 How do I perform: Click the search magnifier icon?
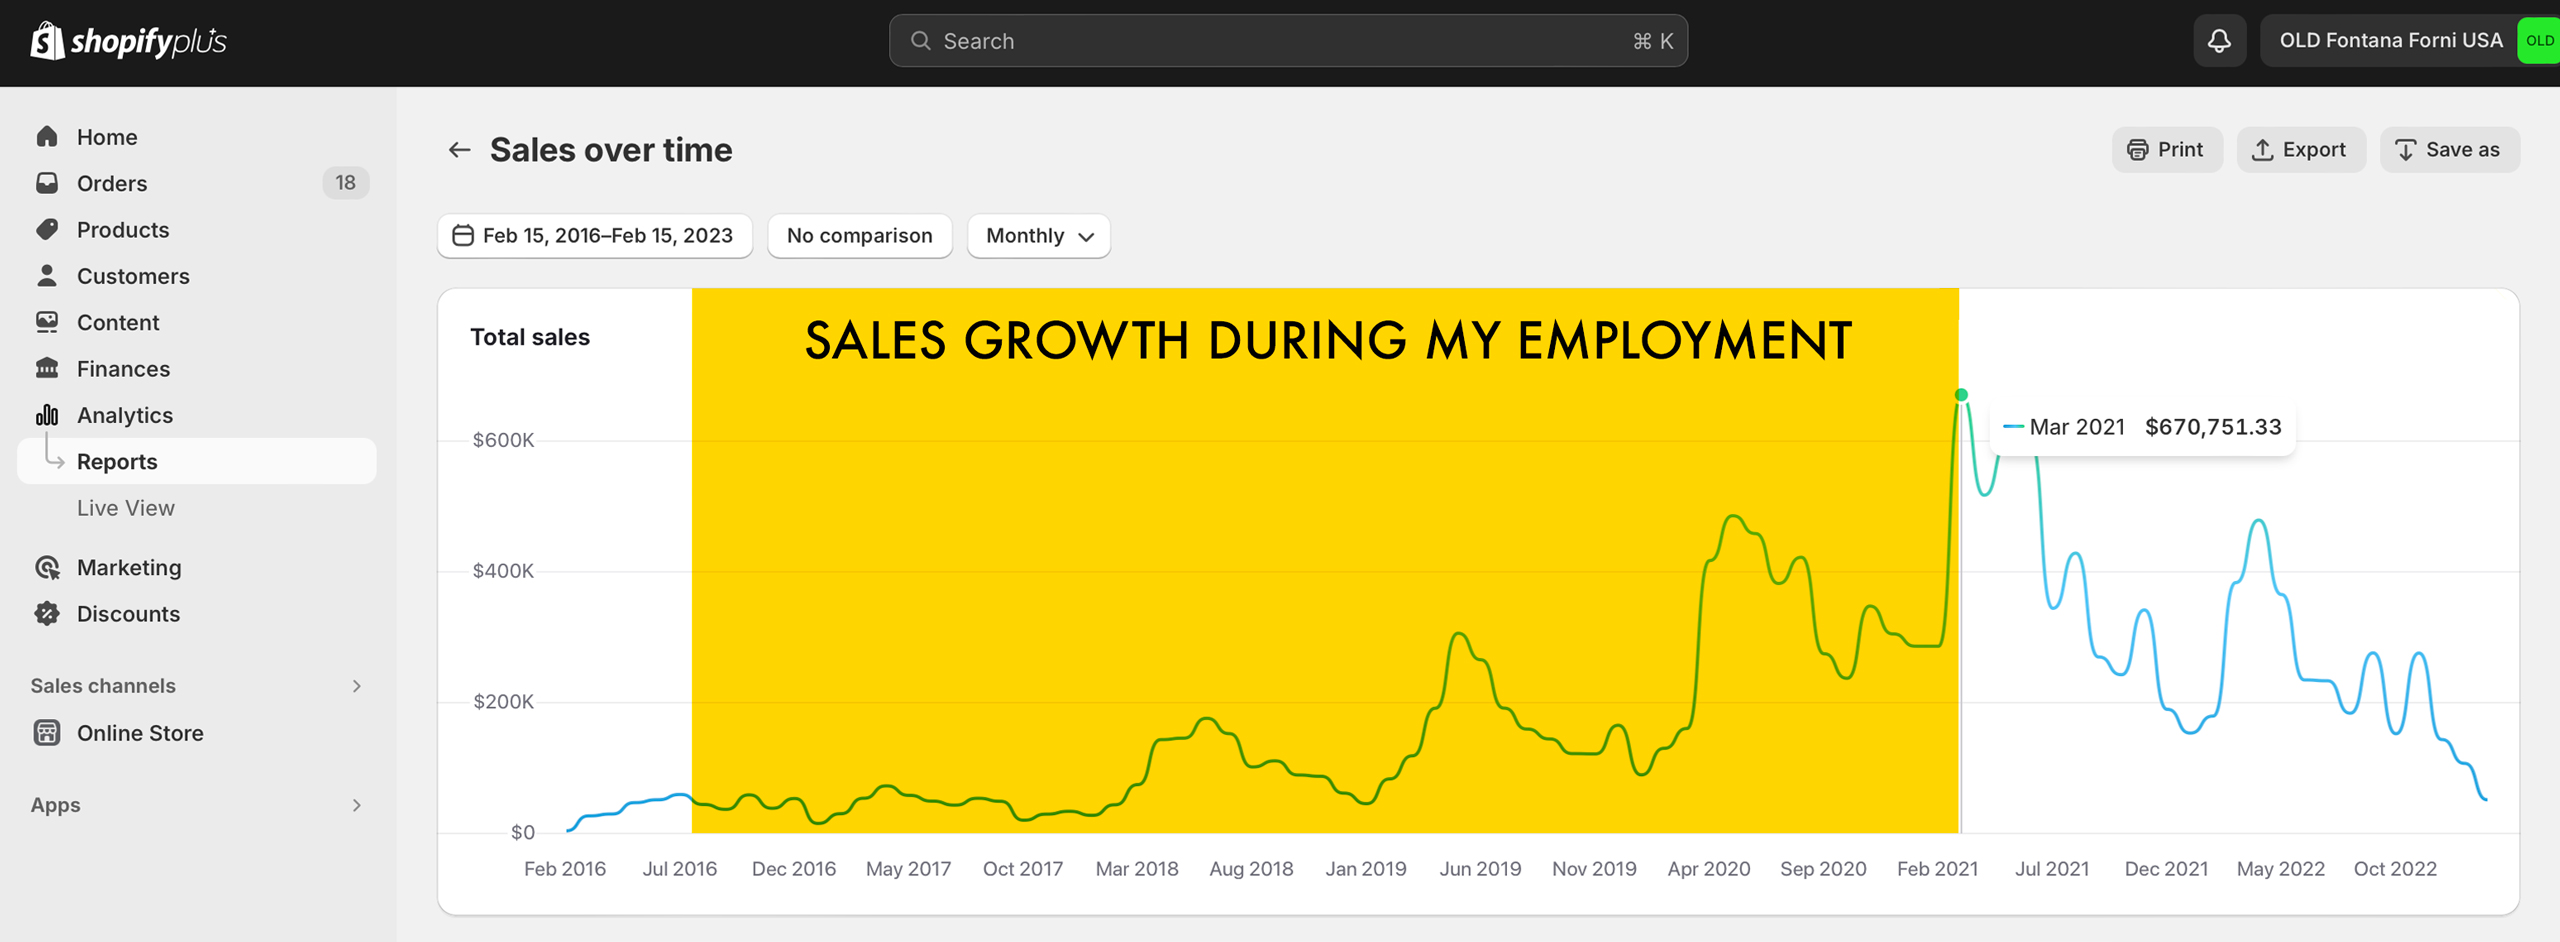pyautogui.click(x=921, y=41)
